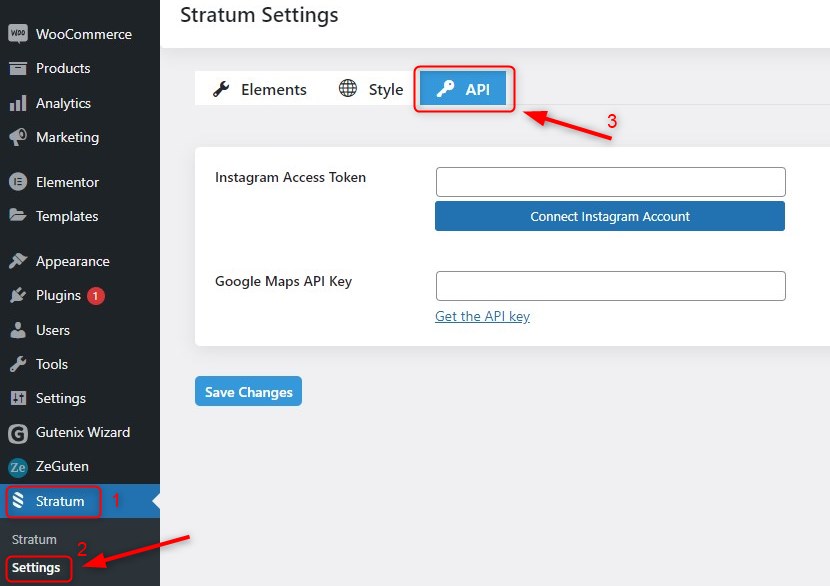830x586 pixels.
Task: Click Connect Instagram Account button
Action: coord(610,216)
